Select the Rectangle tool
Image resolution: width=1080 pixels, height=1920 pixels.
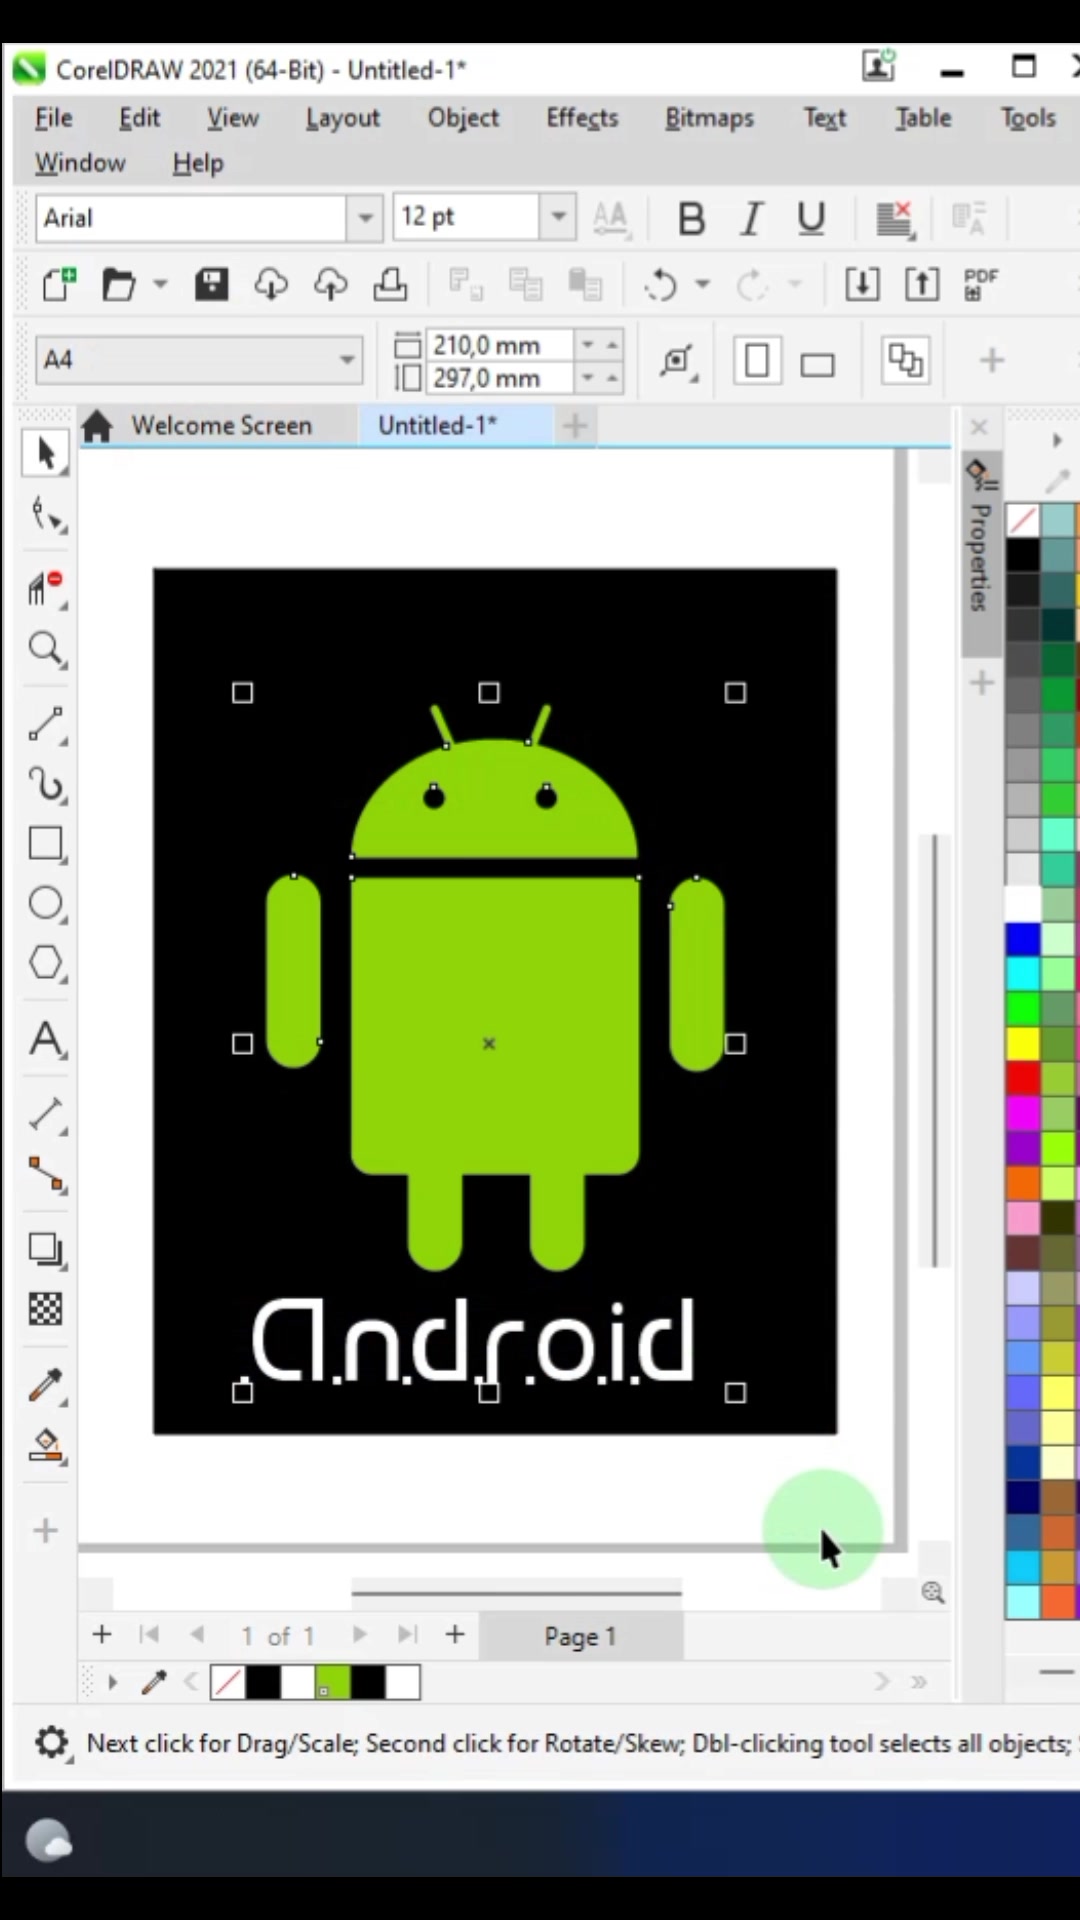point(46,844)
